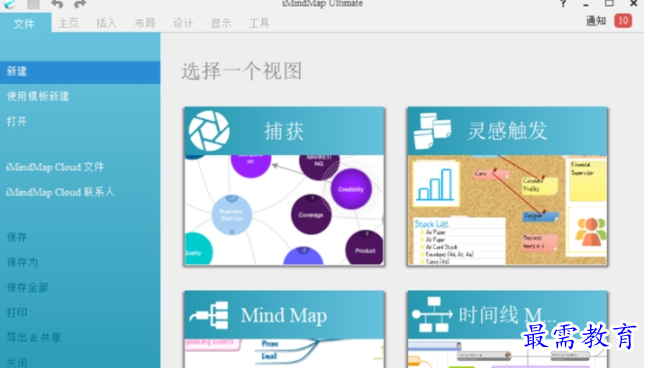
Task: Choose the 捕获 view title
Action: point(284,131)
